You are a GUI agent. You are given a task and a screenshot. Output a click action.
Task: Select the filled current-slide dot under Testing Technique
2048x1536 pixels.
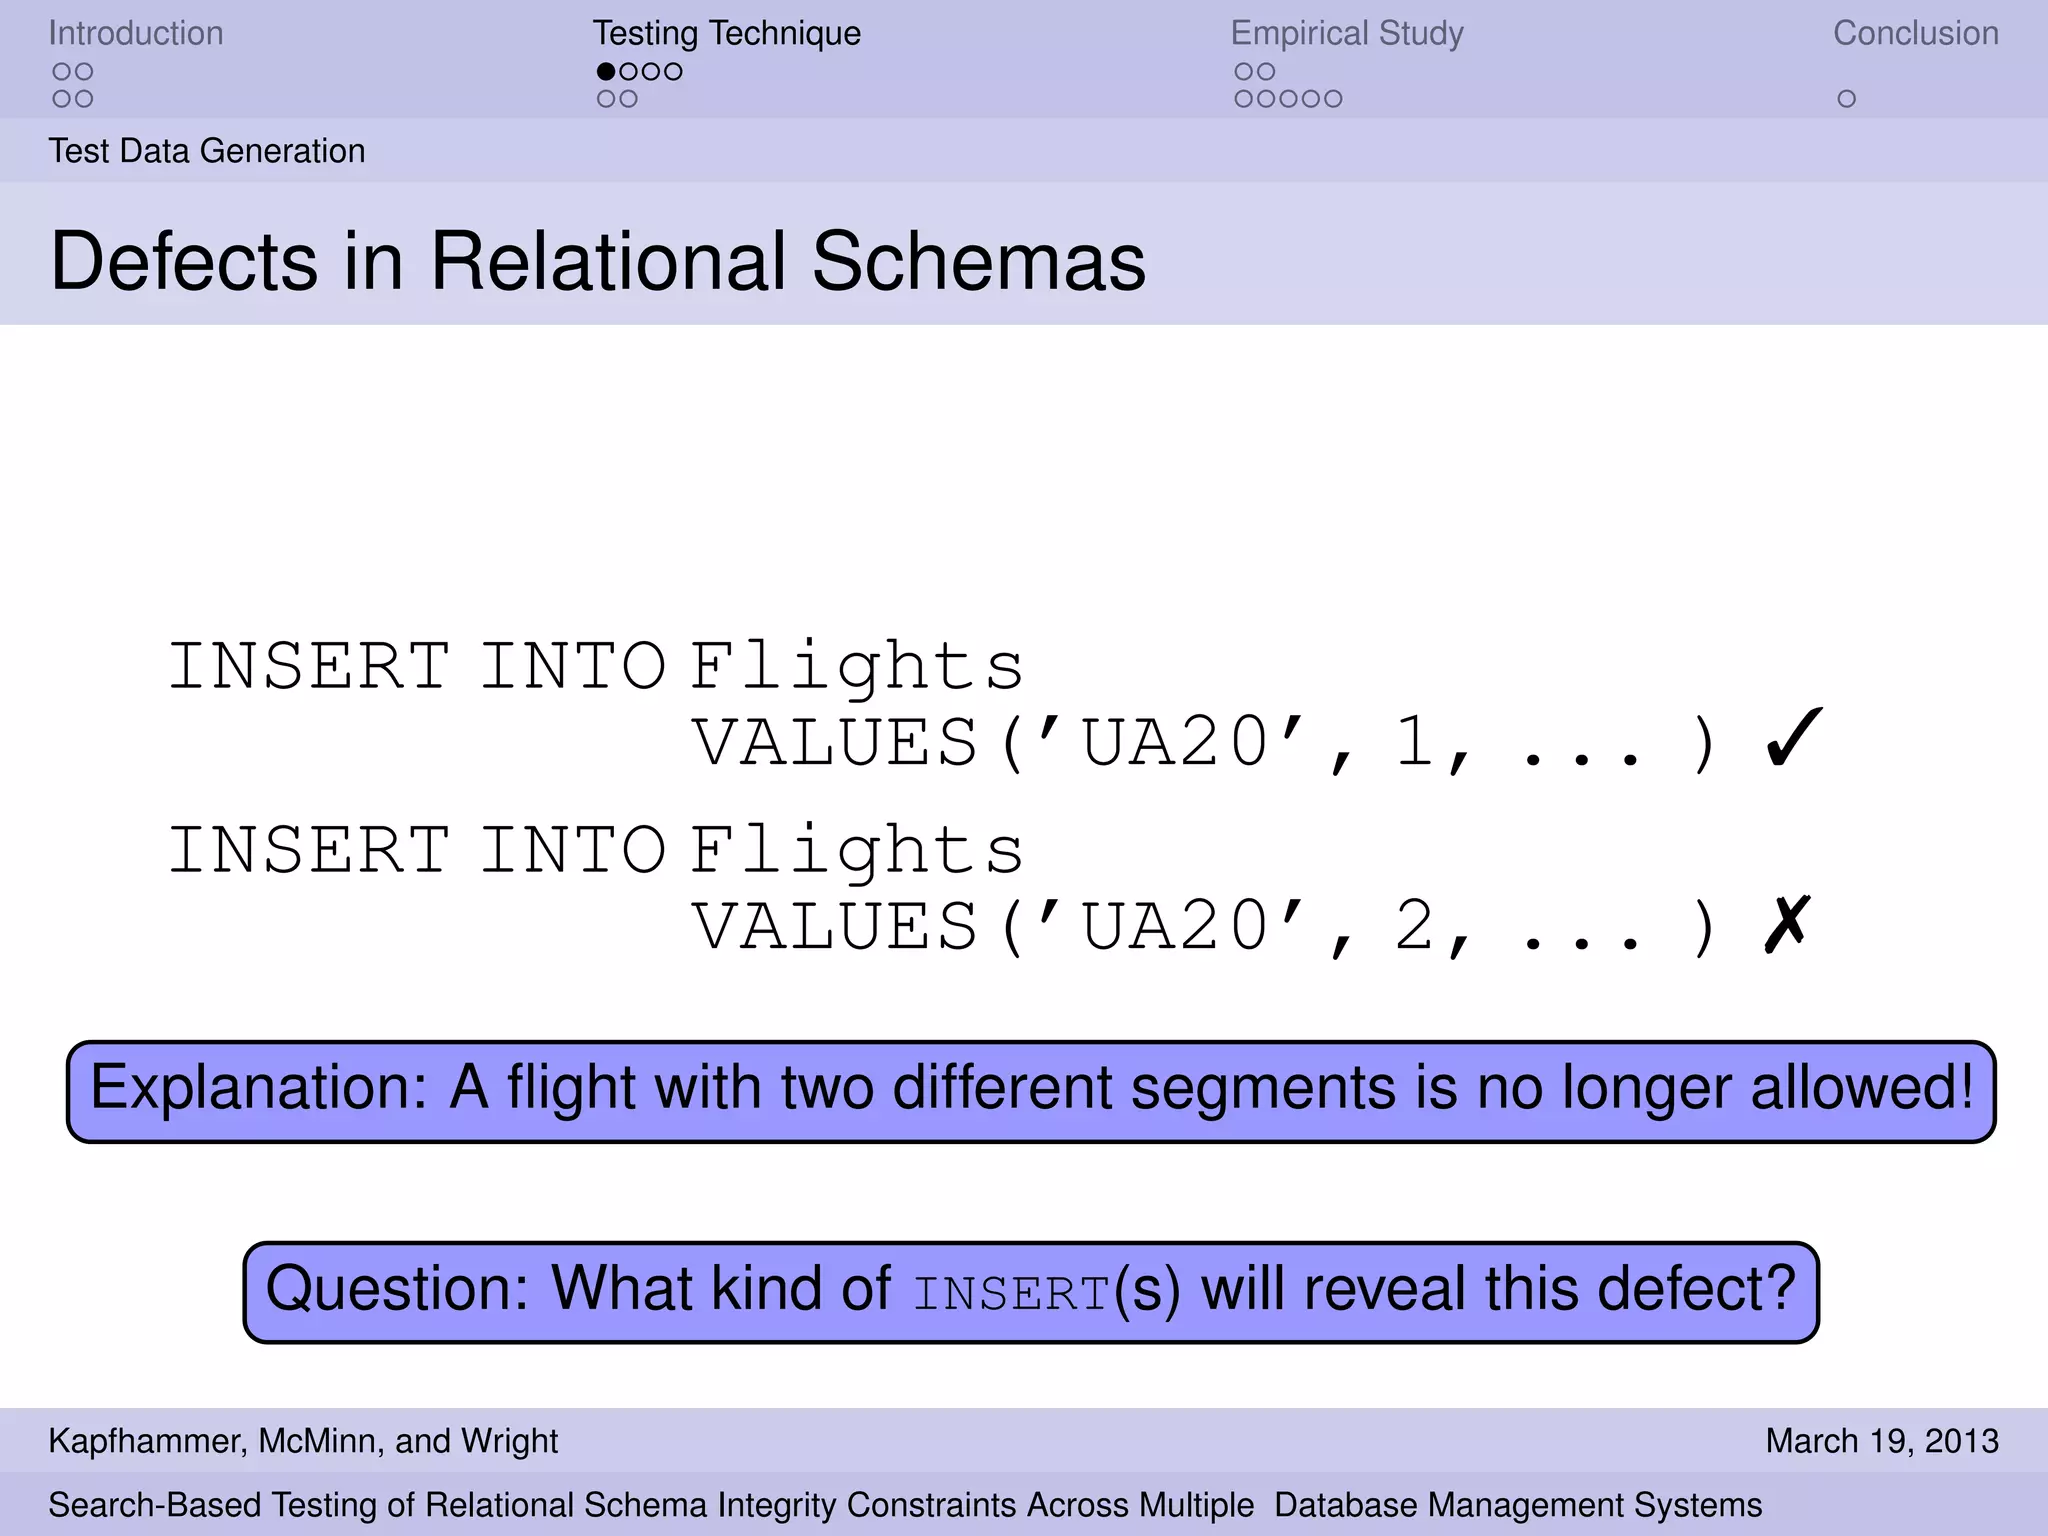click(x=606, y=71)
